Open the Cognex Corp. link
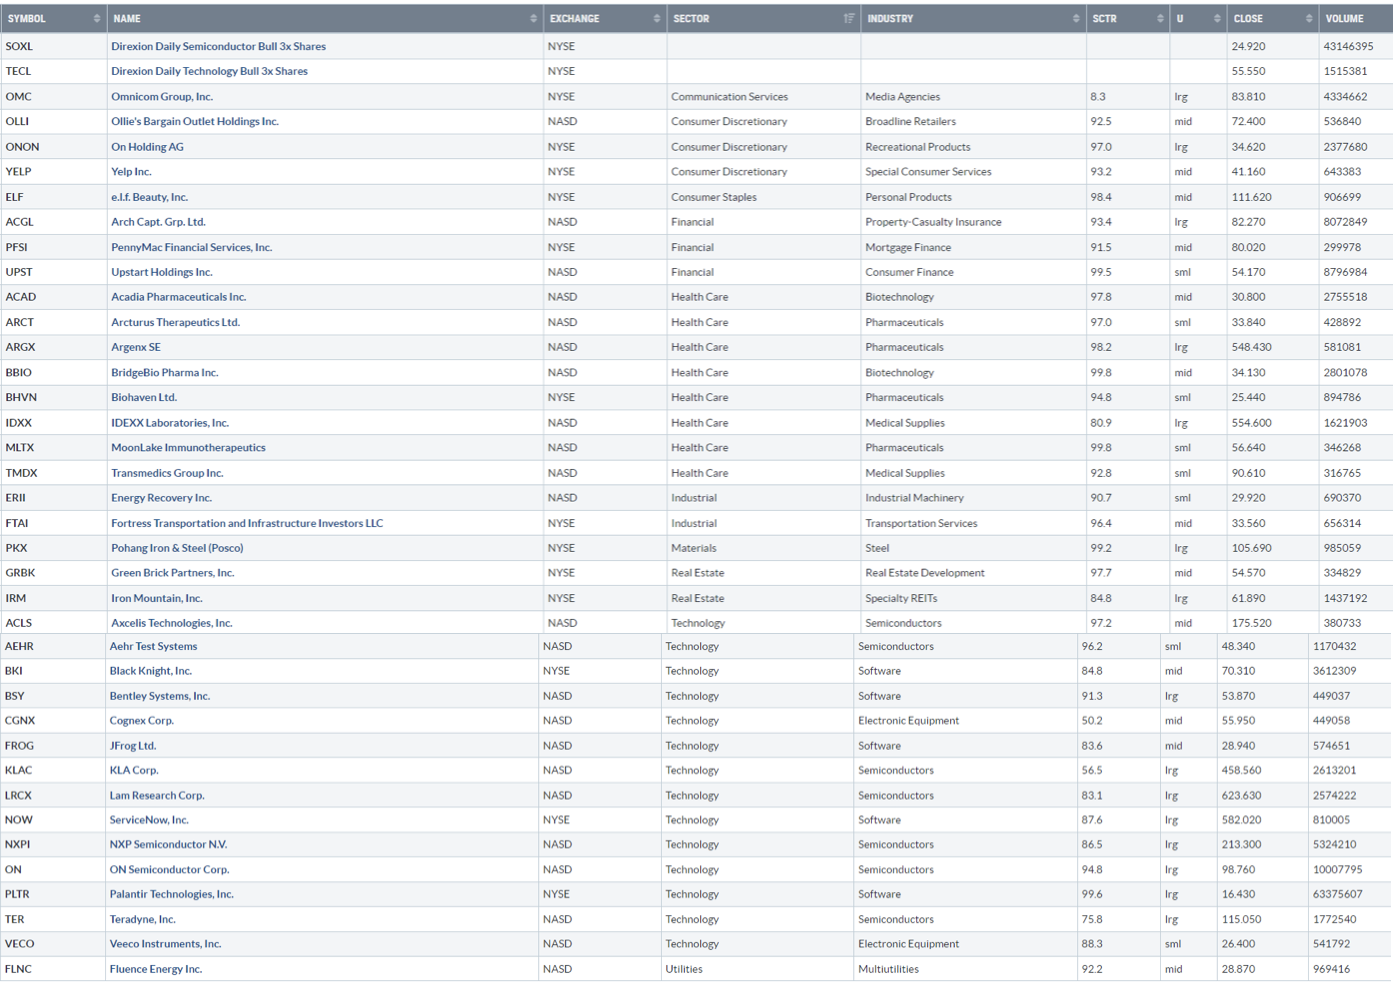1394x986 pixels. (x=142, y=721)
